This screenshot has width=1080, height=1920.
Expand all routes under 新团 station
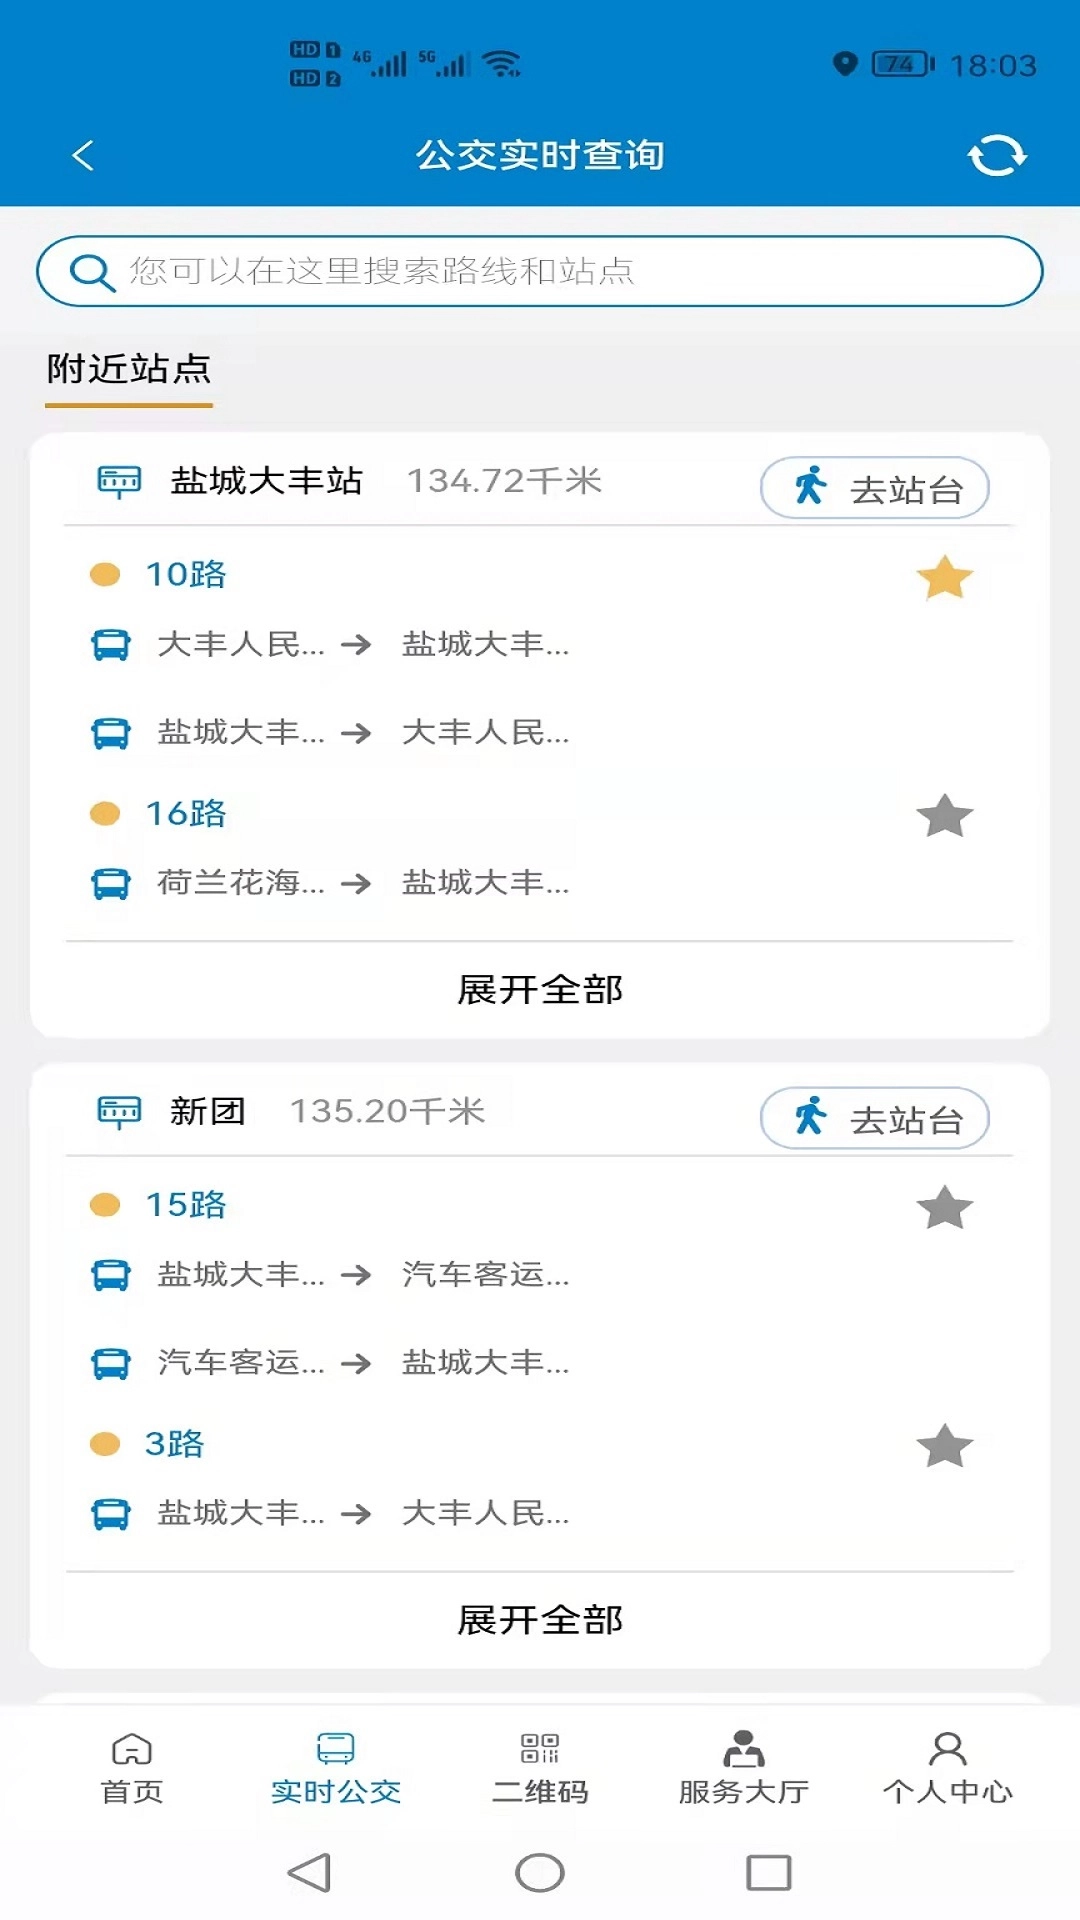tap(540, 1620)
